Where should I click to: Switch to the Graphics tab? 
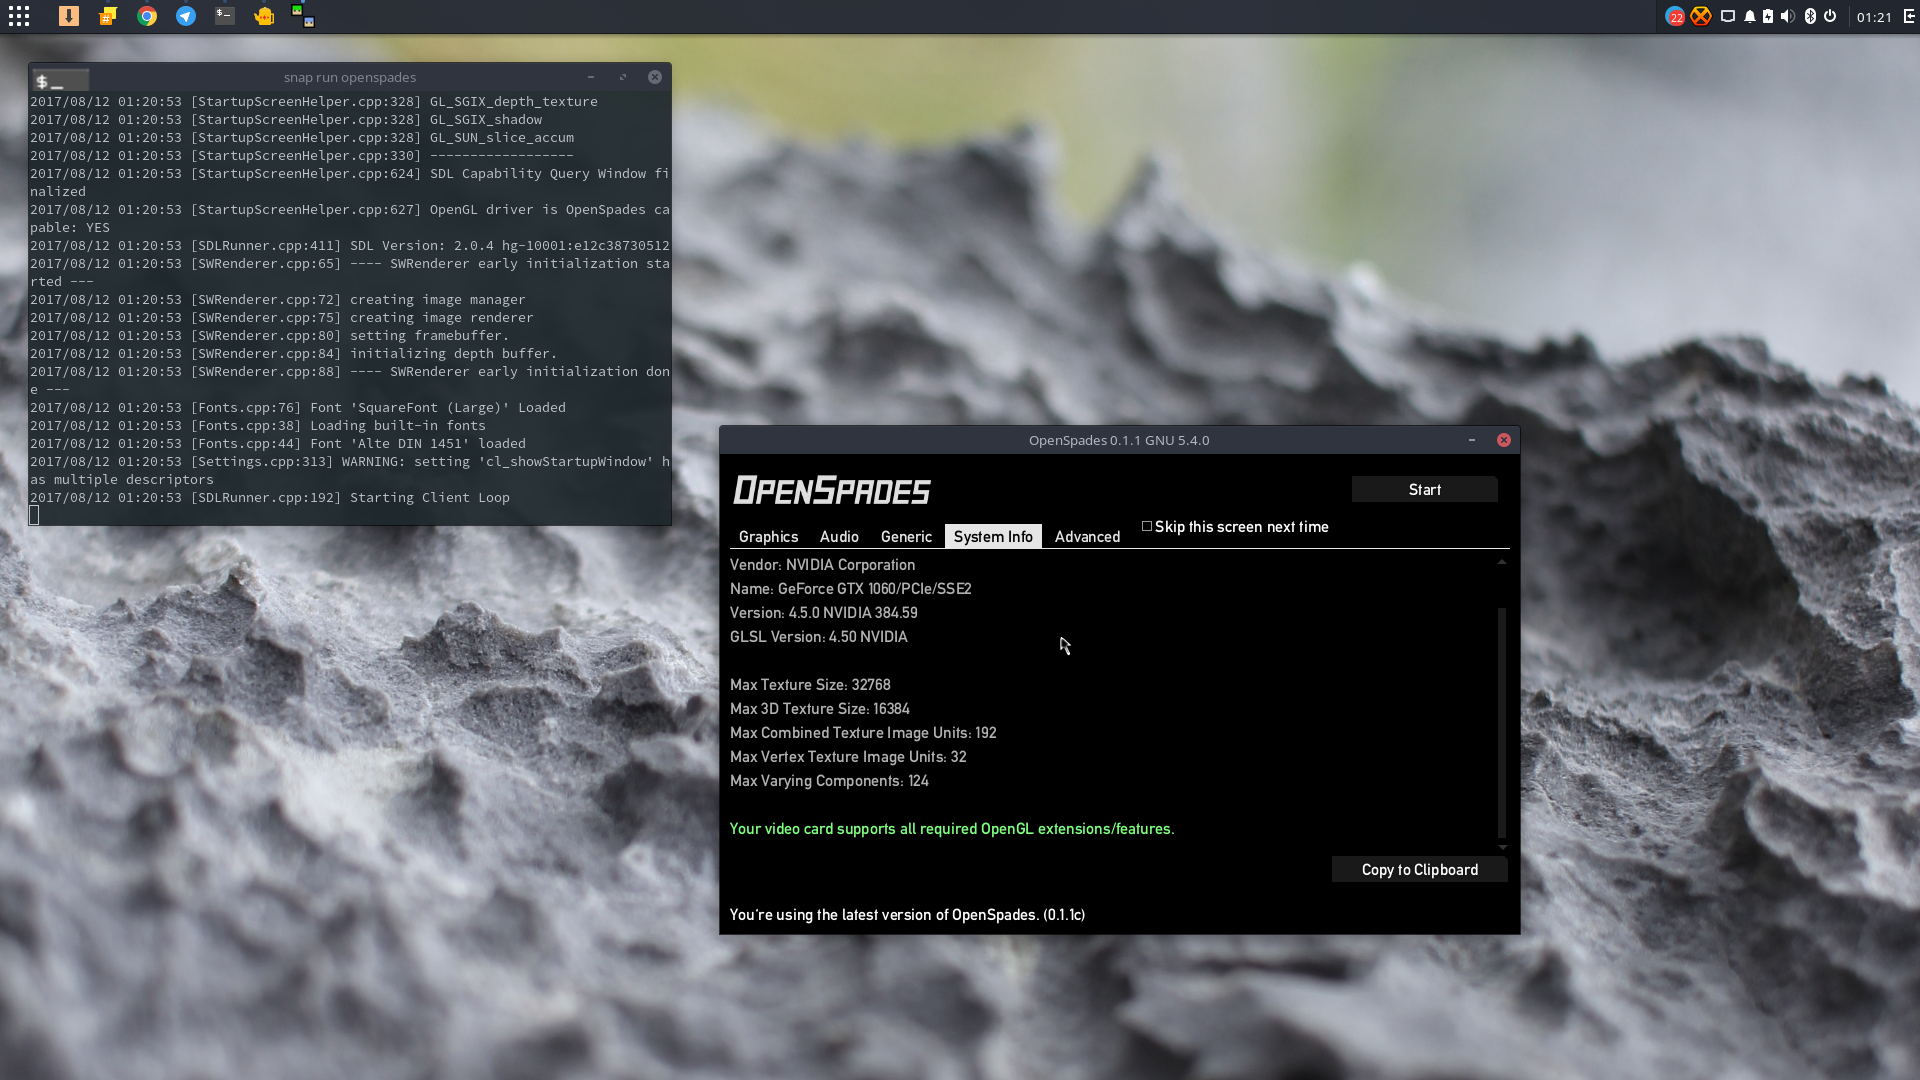(768, 537)
